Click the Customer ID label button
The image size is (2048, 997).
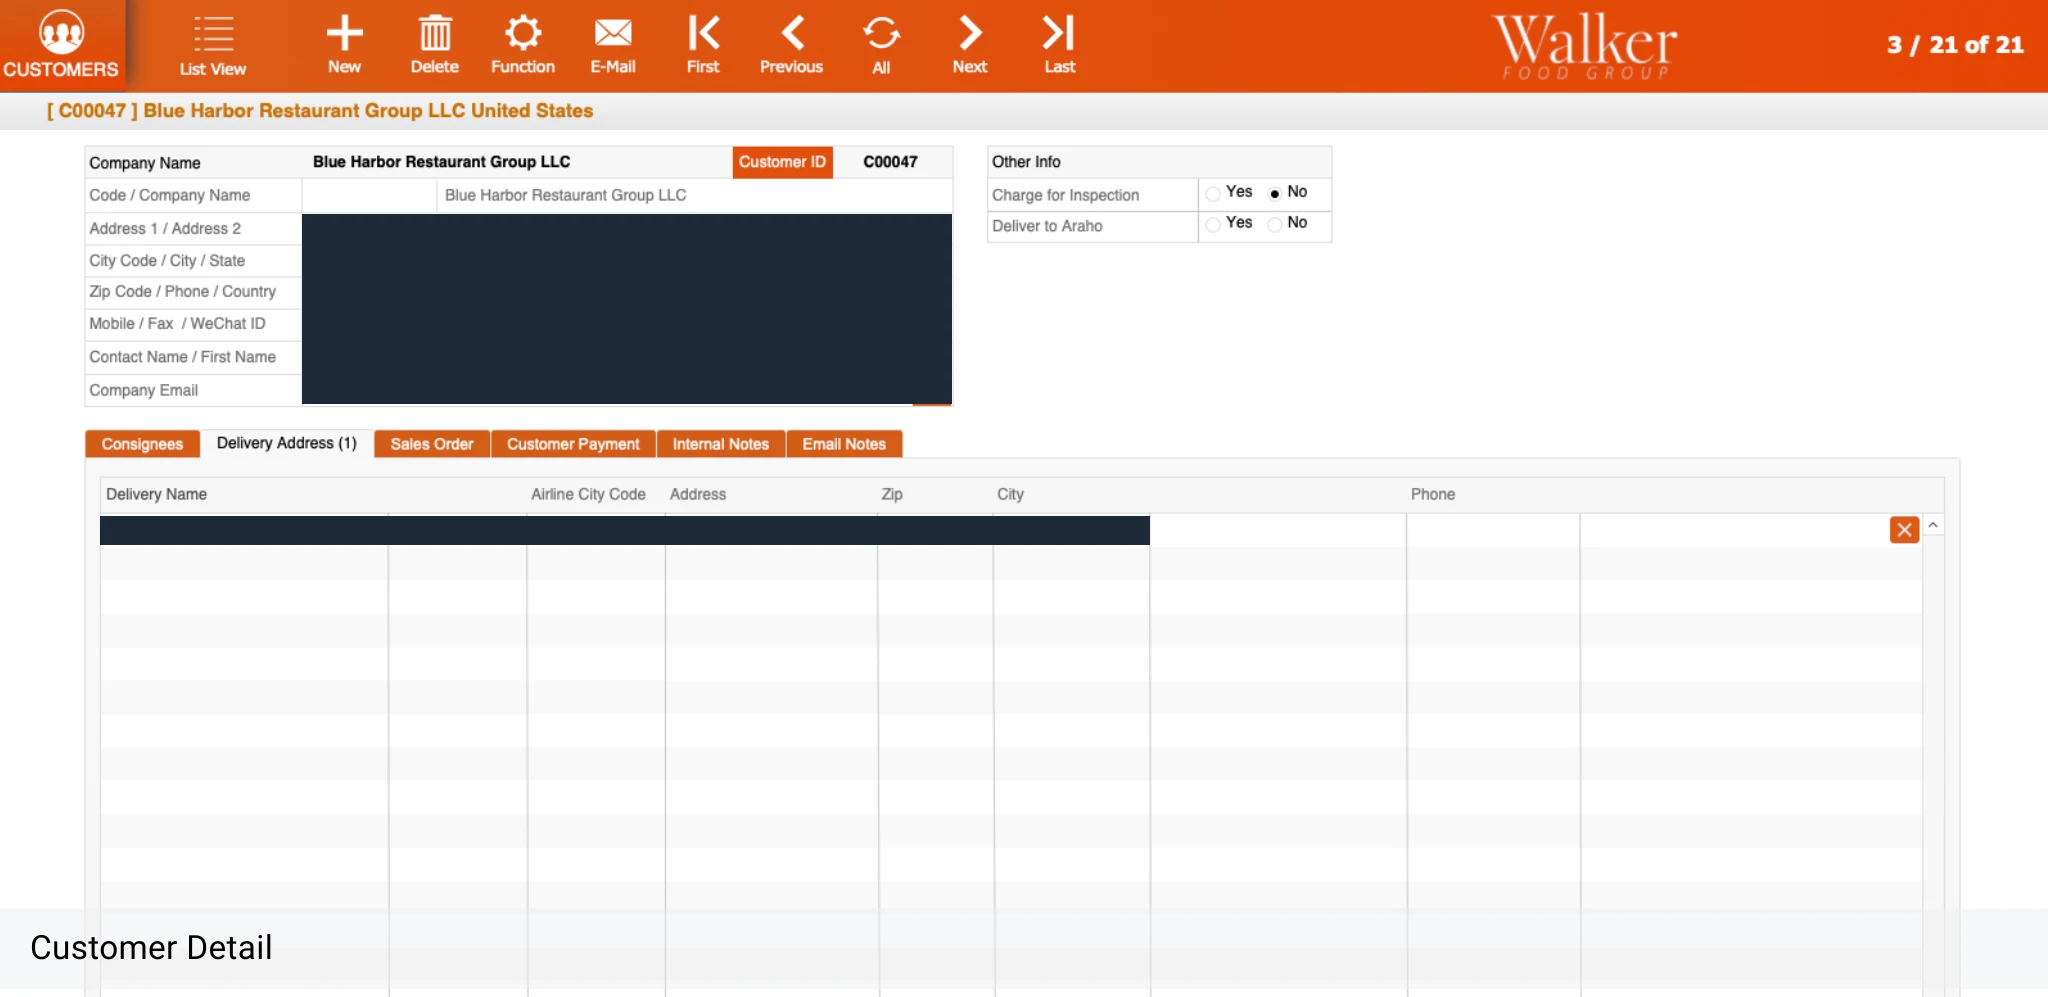tap(782, 162)
